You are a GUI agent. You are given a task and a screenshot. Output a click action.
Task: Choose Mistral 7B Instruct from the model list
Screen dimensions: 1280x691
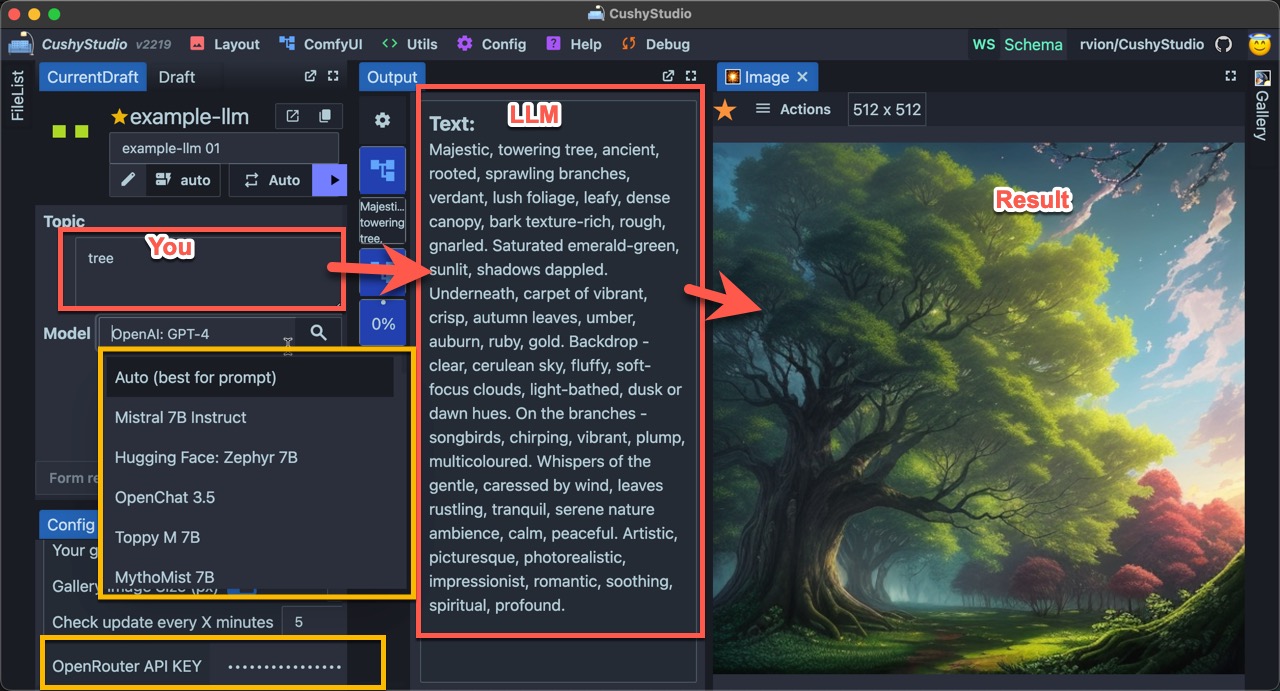pyautogui.click(x=180, y=417)
